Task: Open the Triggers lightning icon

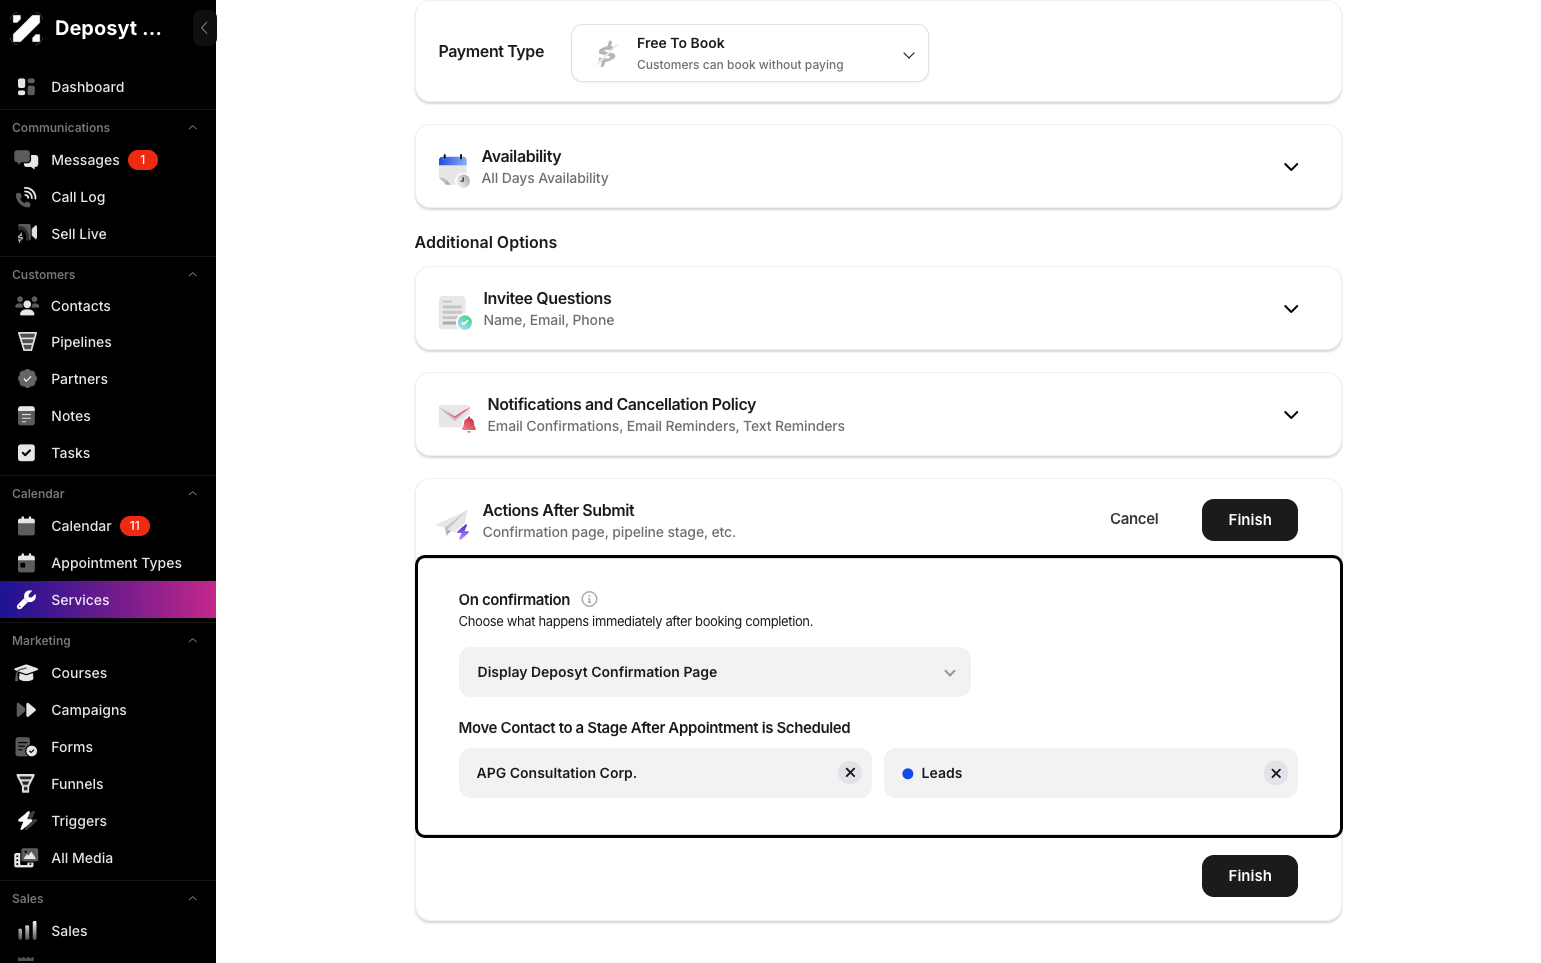Action: pos(27,821)
